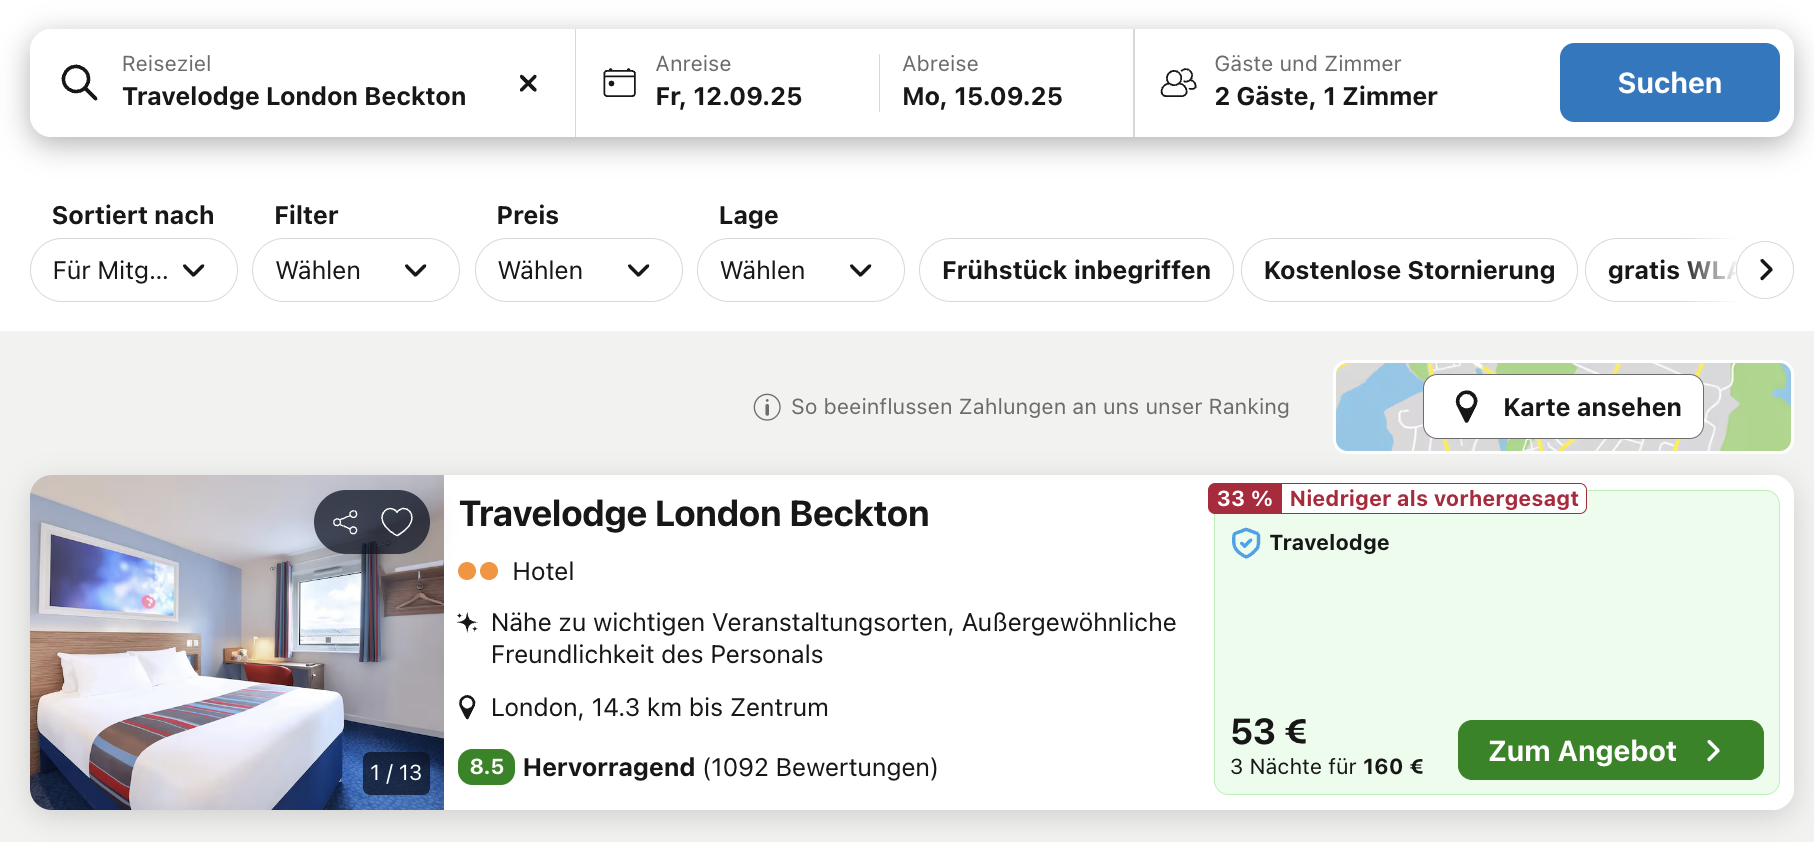The image size is (1814, 842).
Task: Open Travelodge London Beckton hotel title
Action: (x=694, y=514)
